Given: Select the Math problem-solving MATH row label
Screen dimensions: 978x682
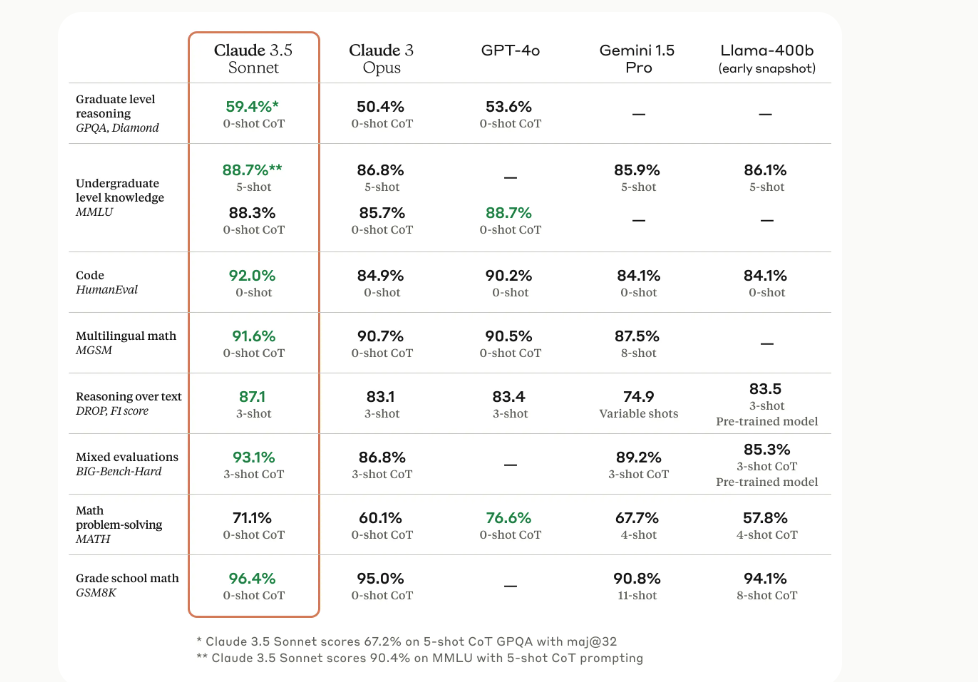Looking at the screenshot, I should [x=118, y=524].
